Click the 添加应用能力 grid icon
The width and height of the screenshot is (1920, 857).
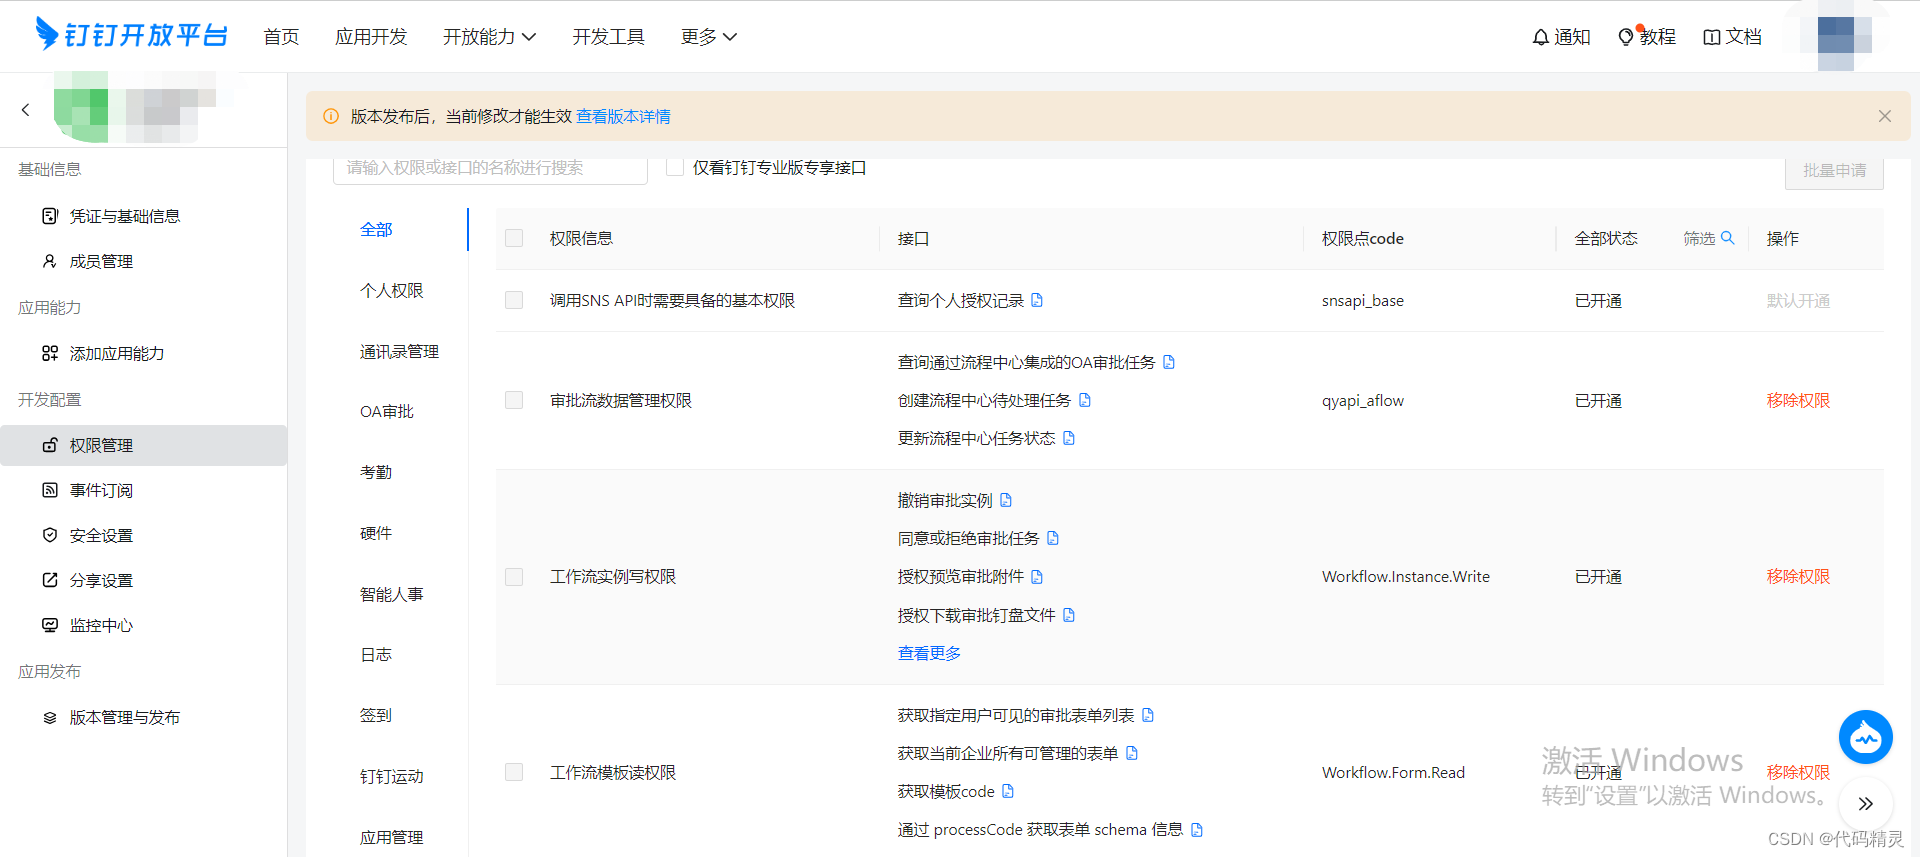pyautogui.click(x=50, y=353)
